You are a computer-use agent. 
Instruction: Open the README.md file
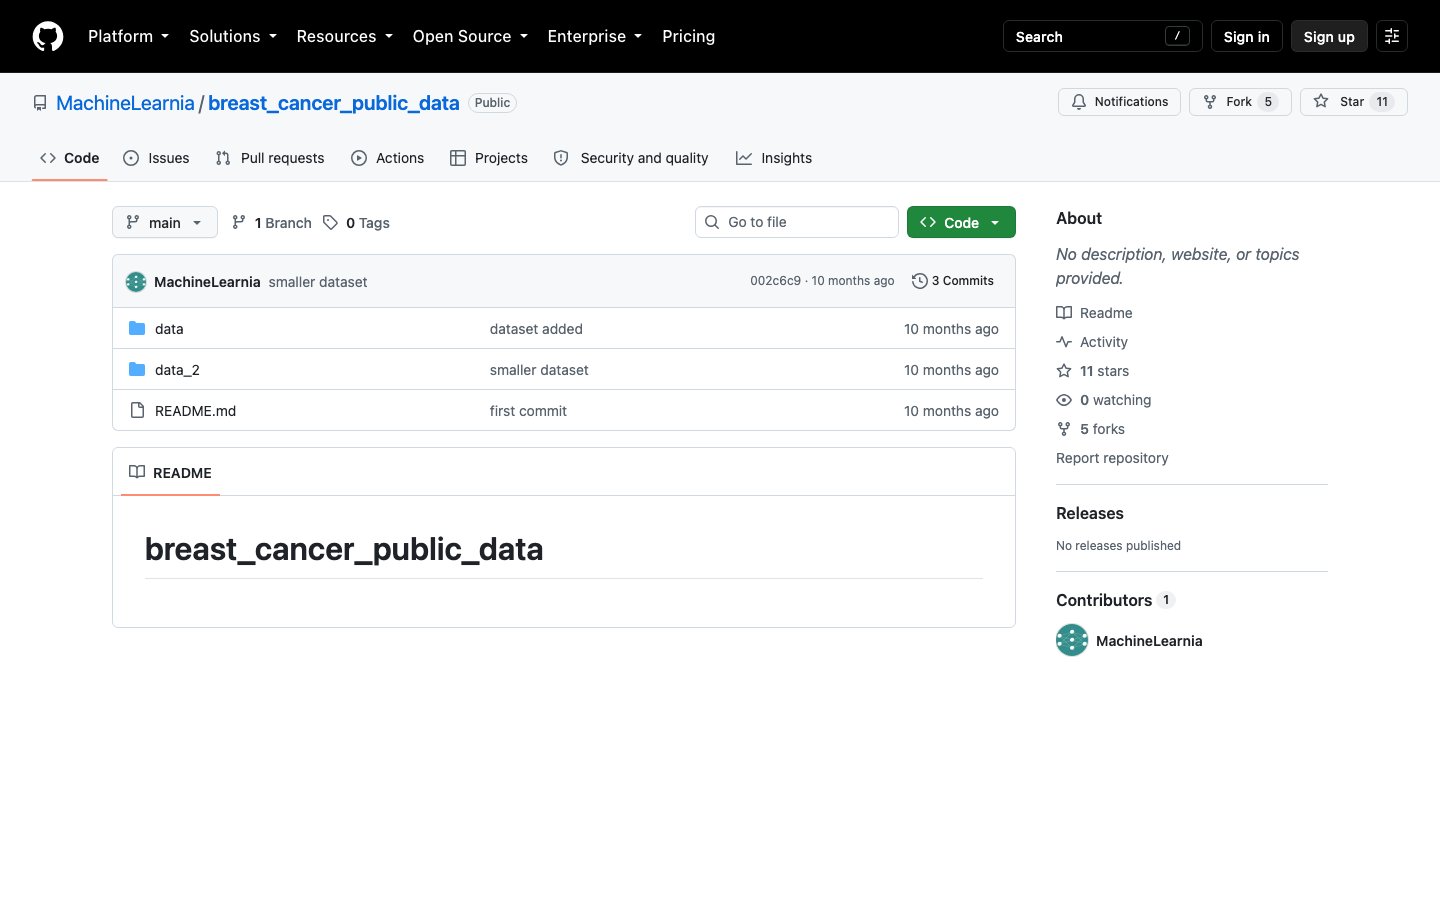[195, 410]
